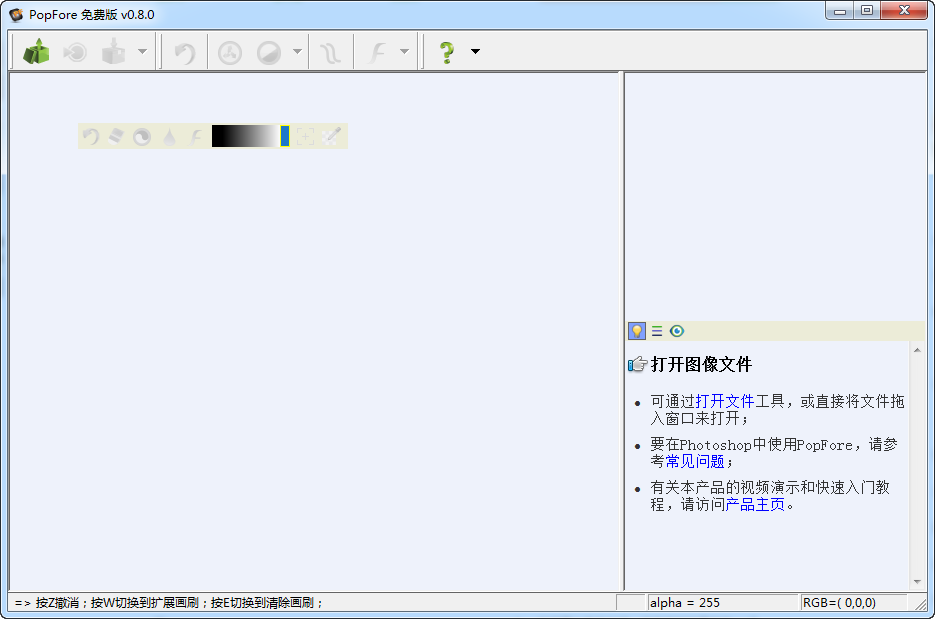Screen dimensions: 935x619
Task: Maximize the PopFore window
Action: [x=867, y=11]
